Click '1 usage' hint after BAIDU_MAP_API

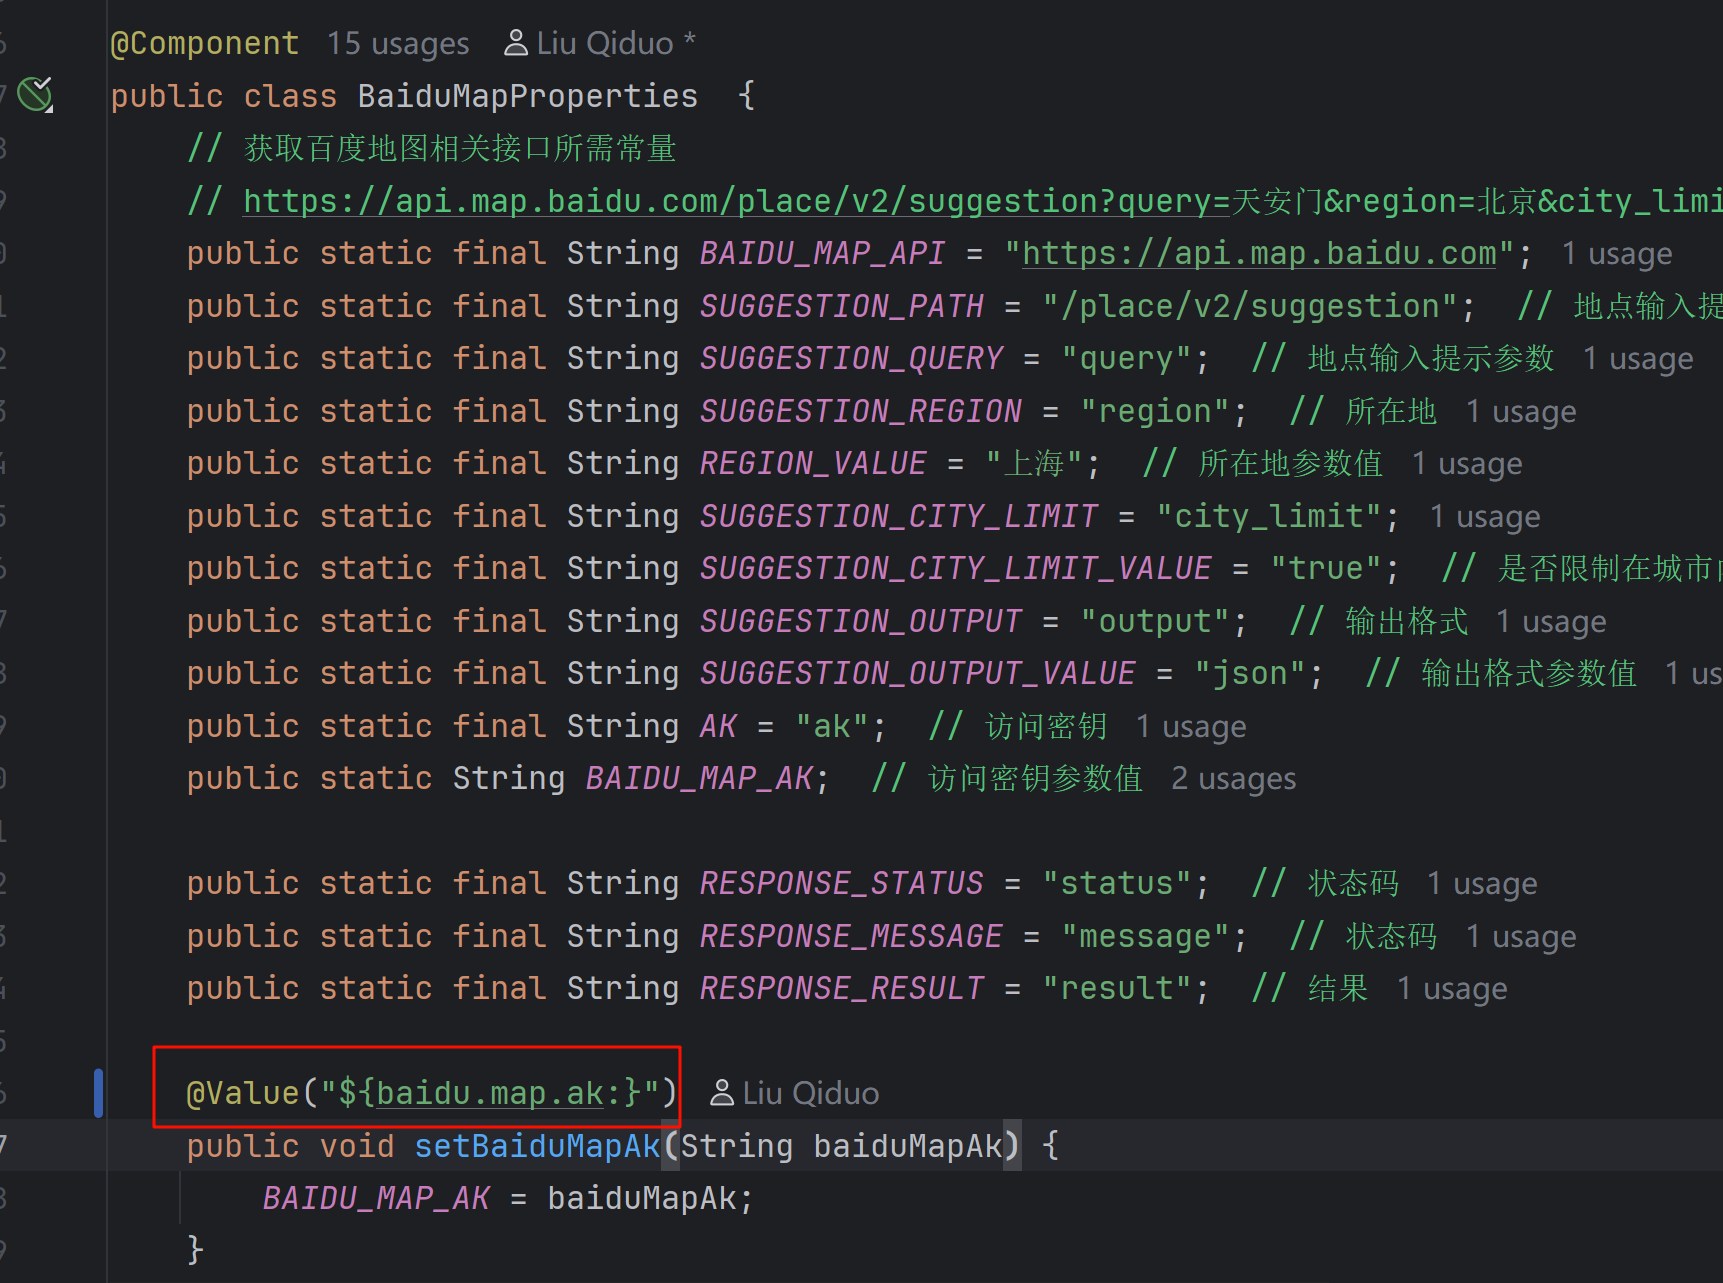pos(1617,254)
